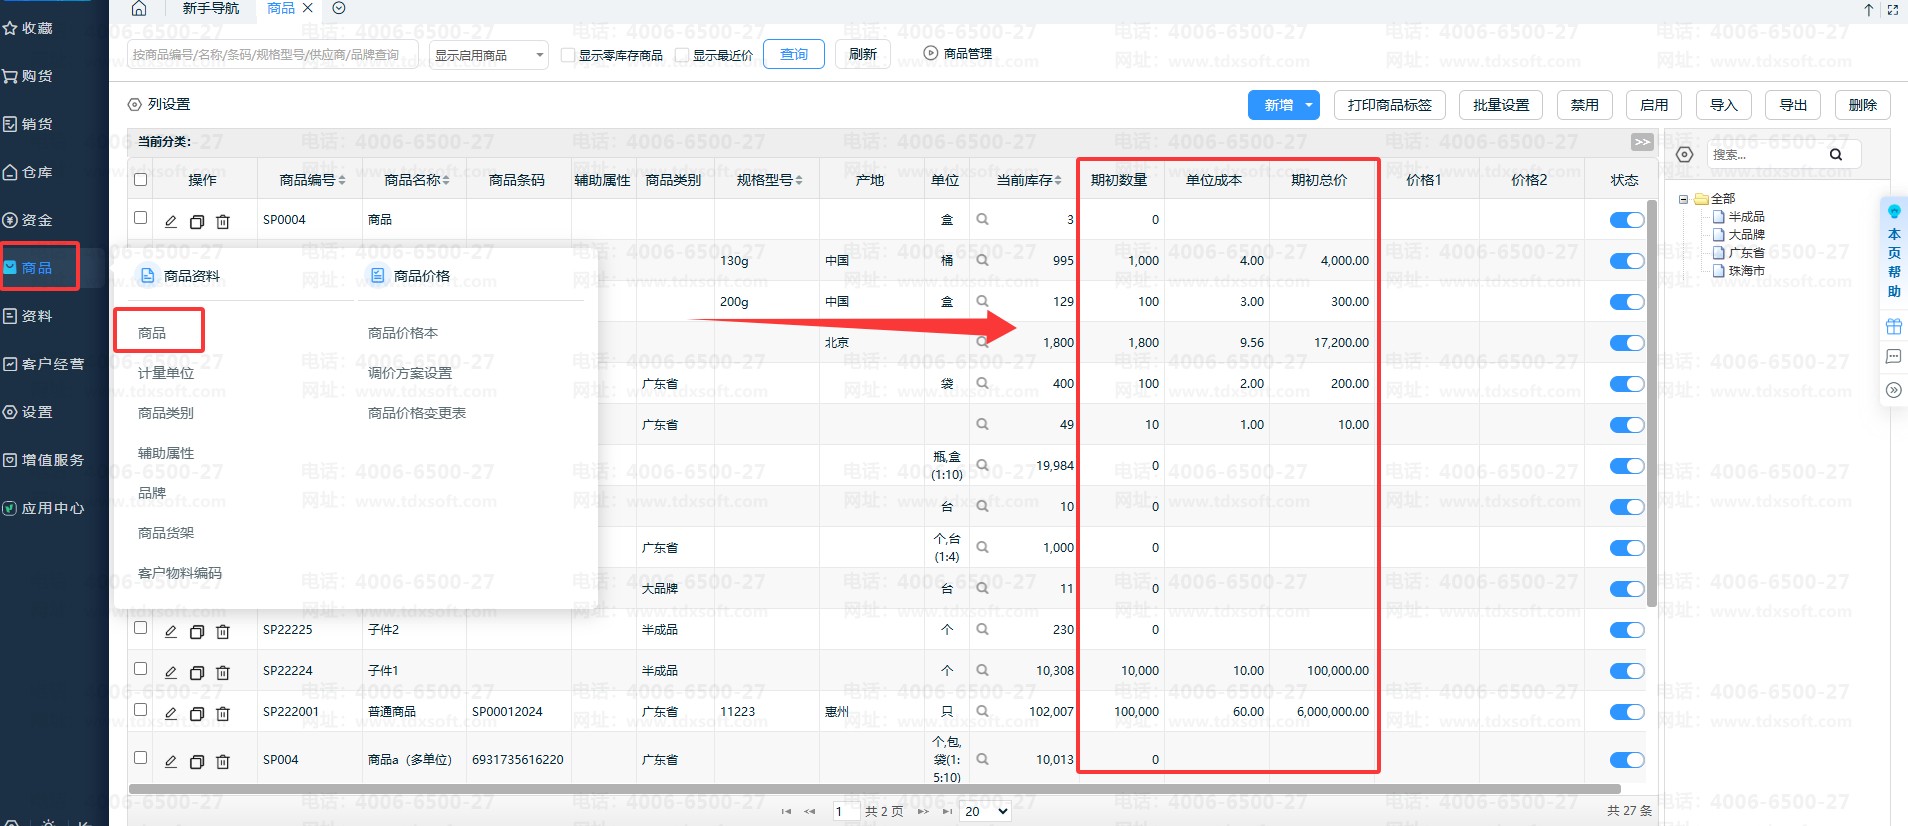Tick the checkbox for product SP22224

pos(141,669)
